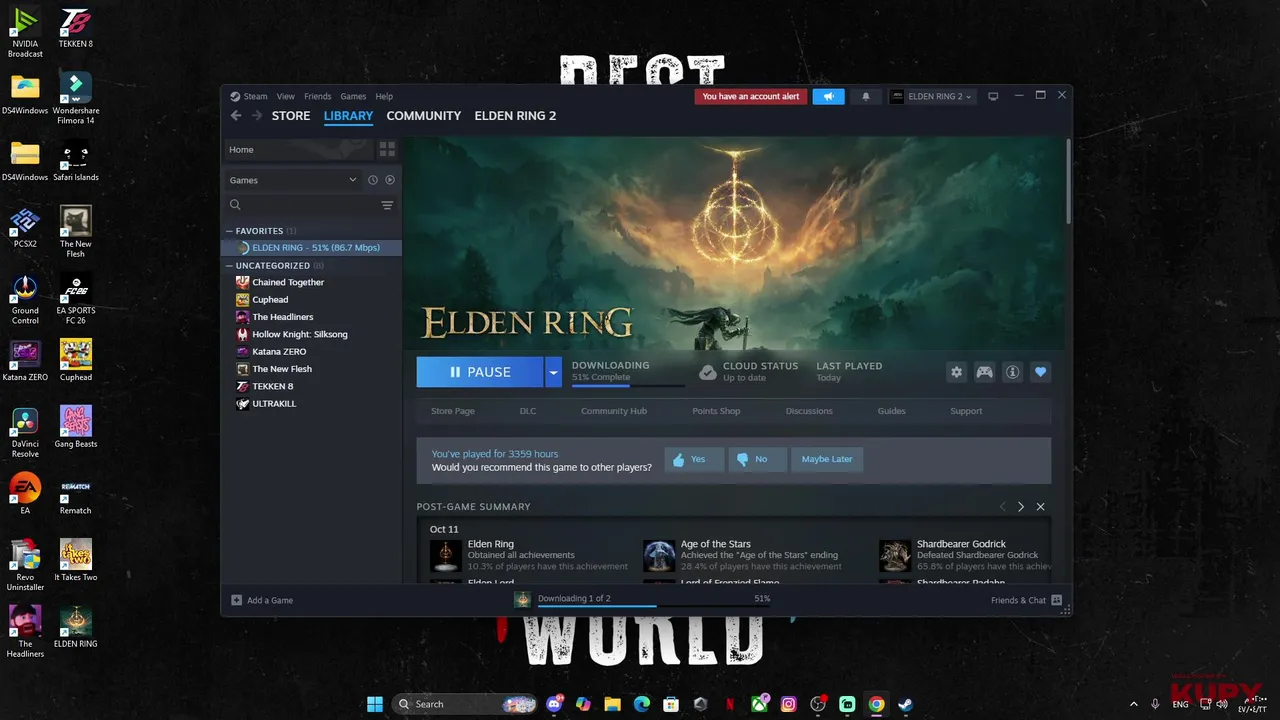The image size is (1280, 720).
Task: Open the library Home button
Action: click(x=298, y=150)
